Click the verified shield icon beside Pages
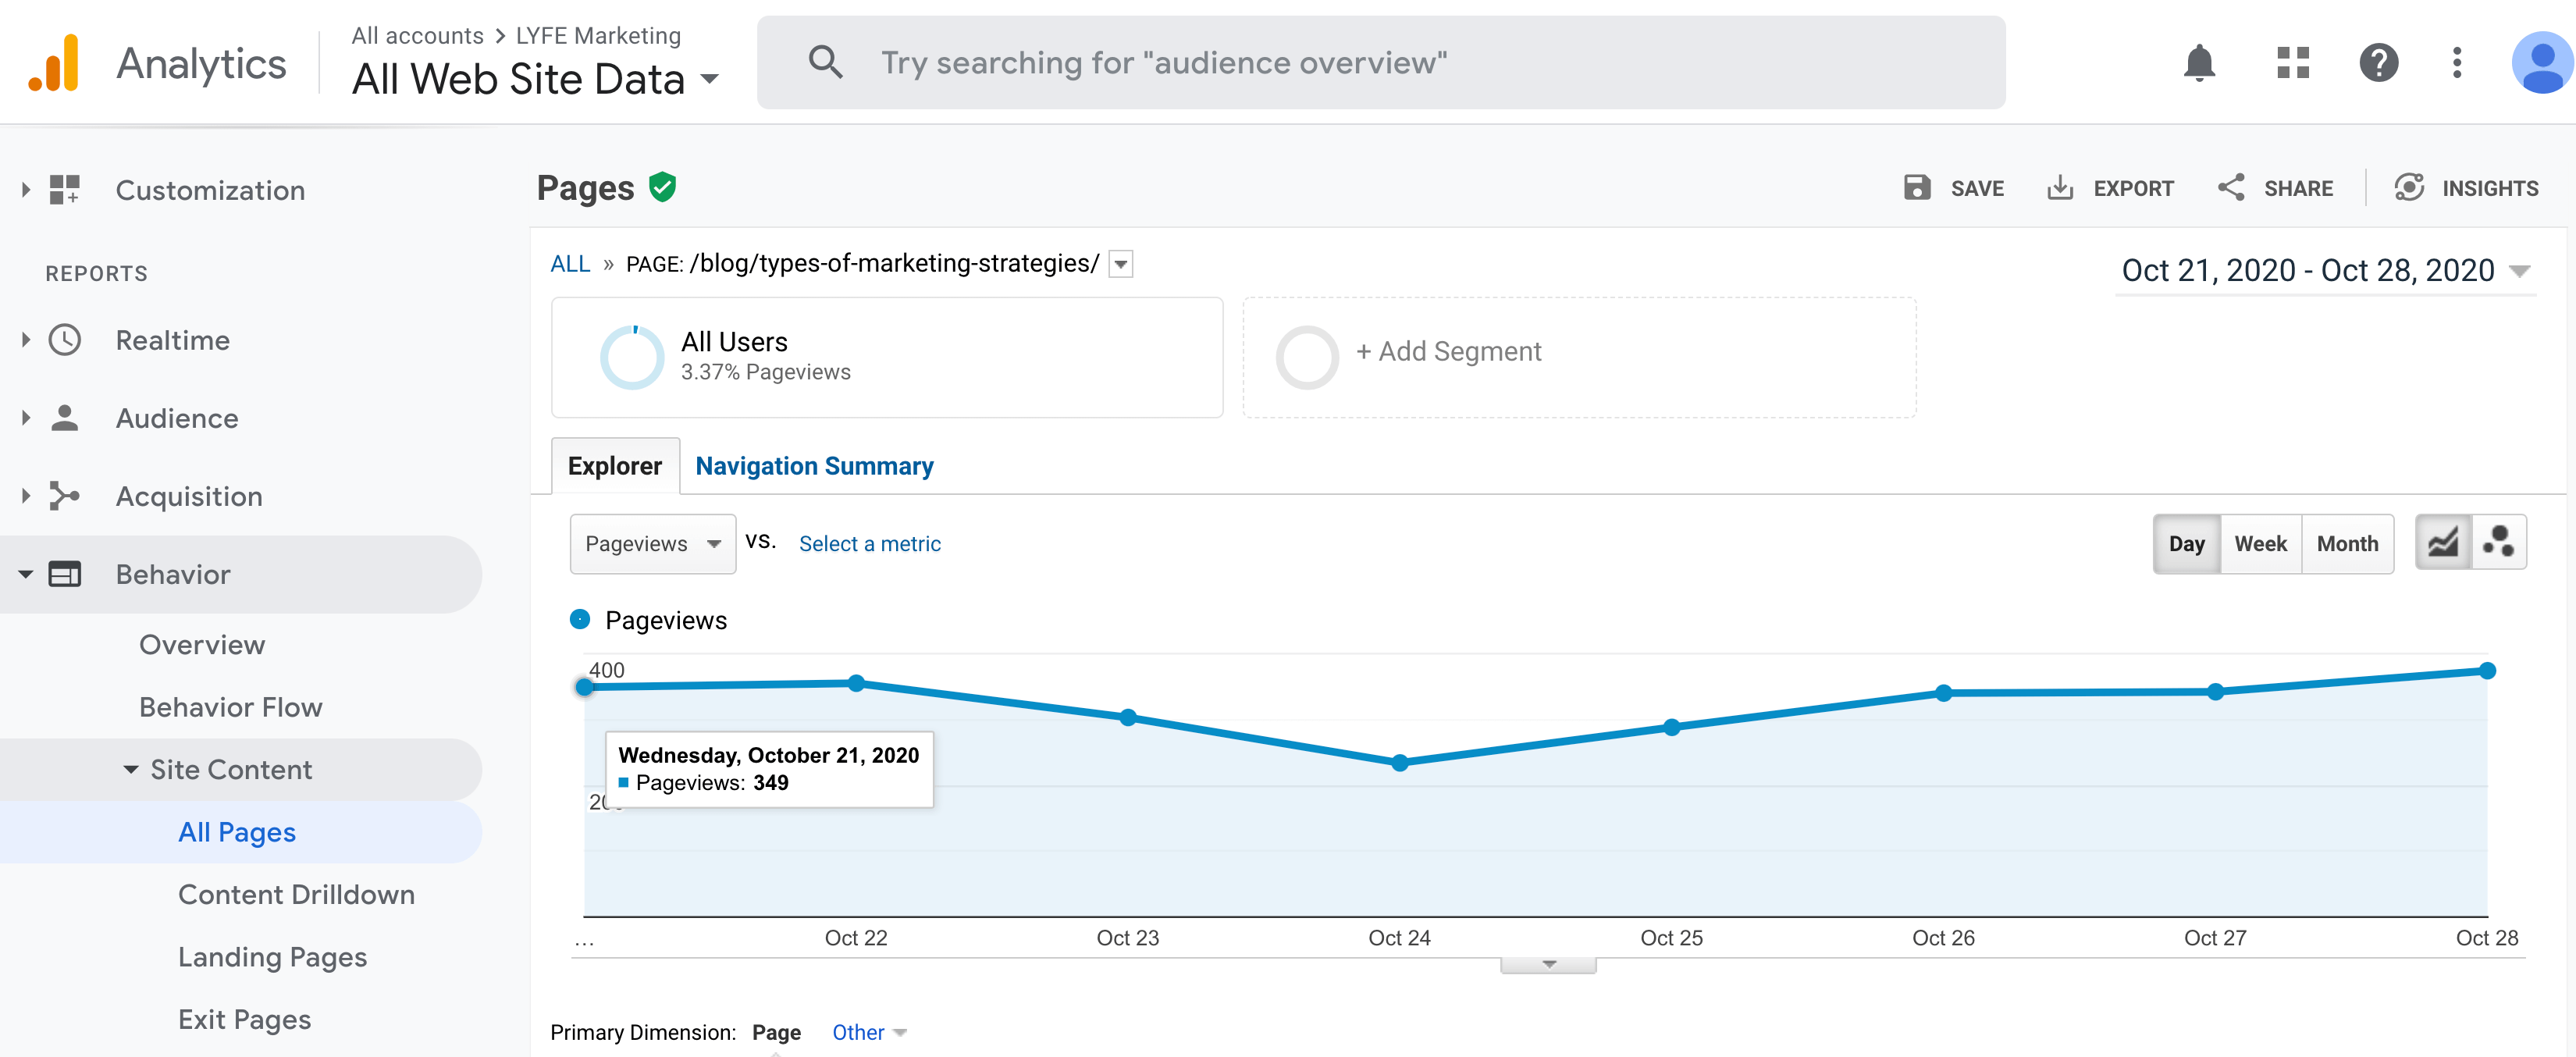Screen dimensions: 2576x1057 pyautogui.click(x=662, y=187)
